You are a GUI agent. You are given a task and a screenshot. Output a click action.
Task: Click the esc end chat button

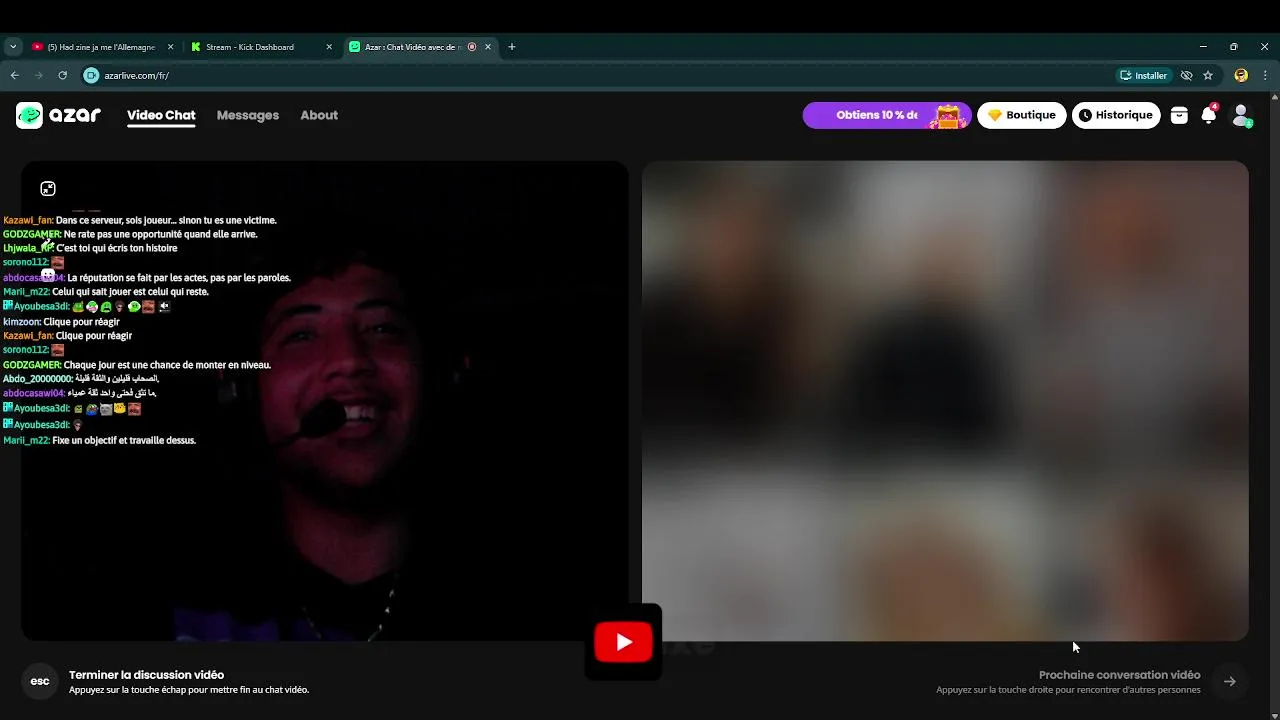click(x=40, y=681)
